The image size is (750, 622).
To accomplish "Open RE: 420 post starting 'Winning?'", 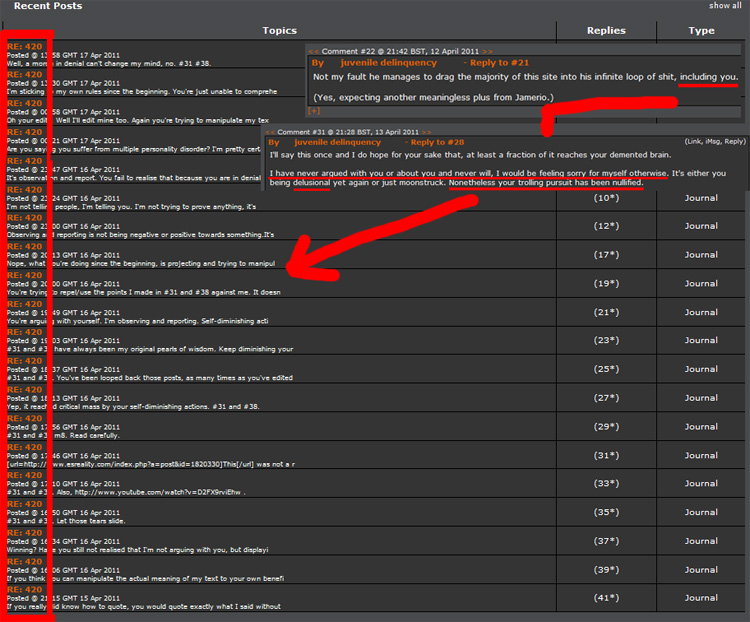I will (25, 533).
